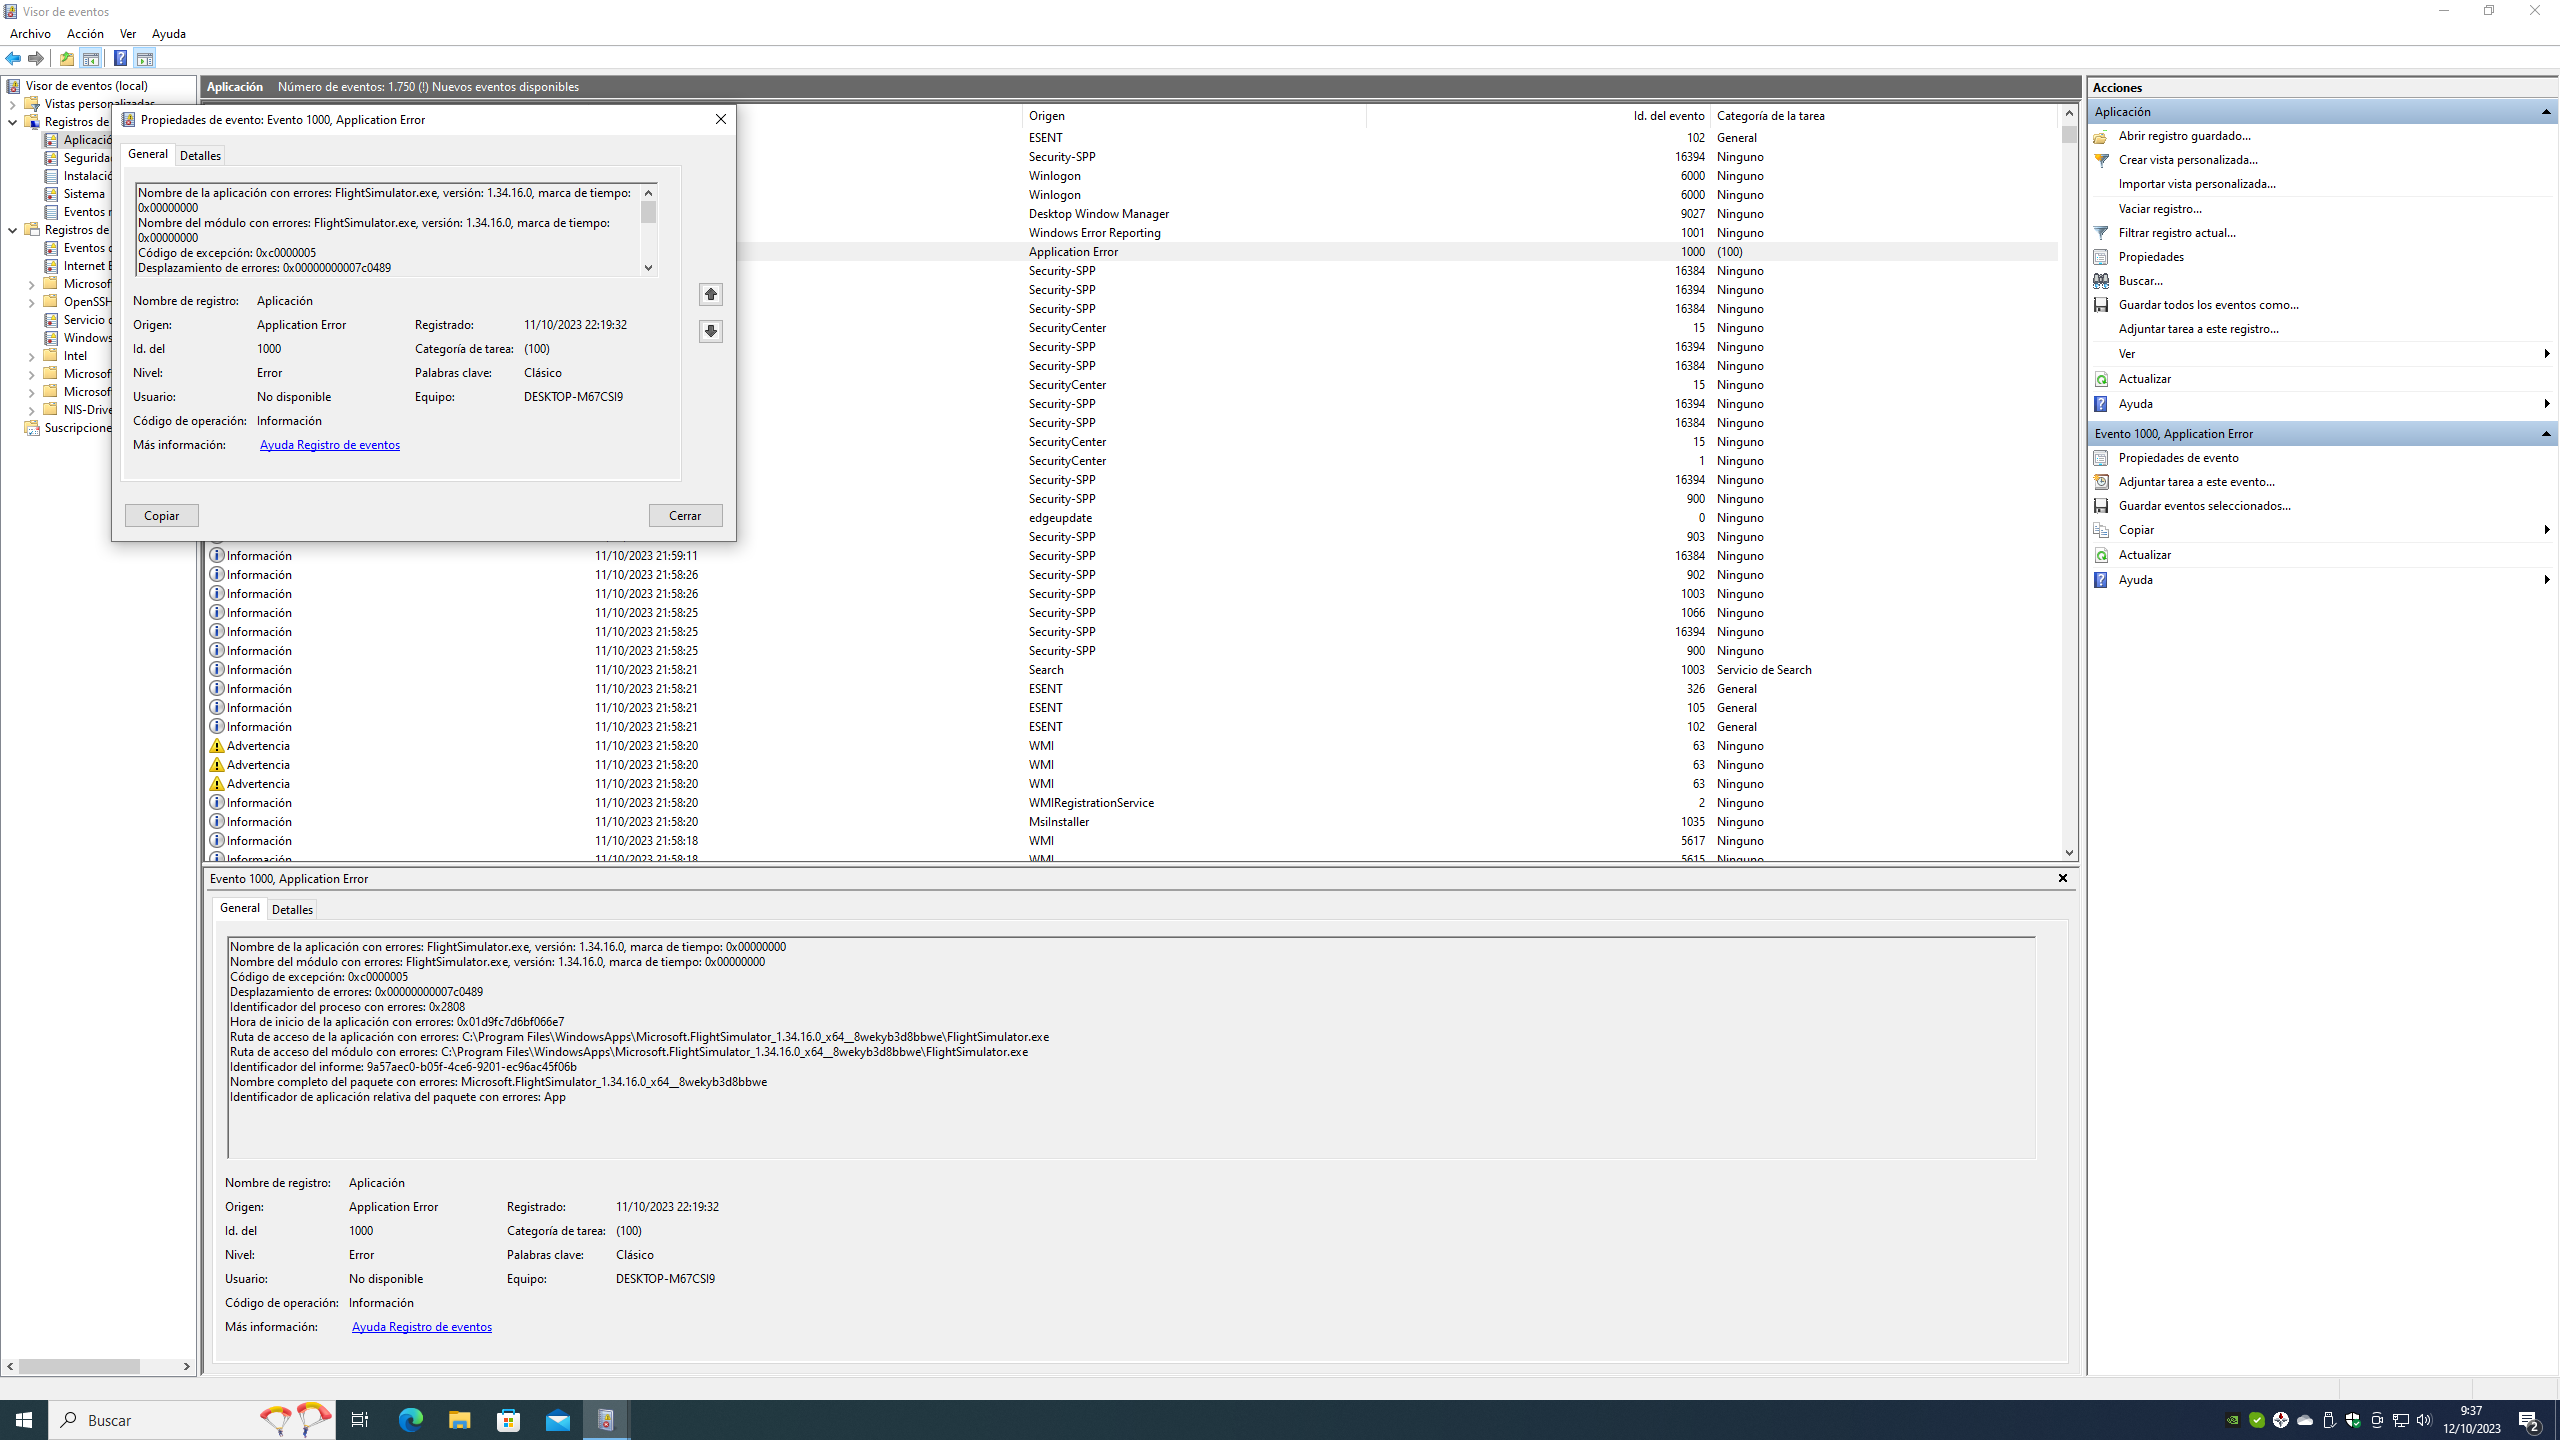Screen dimensions: 2560x1440
Task: Collapse Registros de Windows tree node
Action: tap(12, 122)
